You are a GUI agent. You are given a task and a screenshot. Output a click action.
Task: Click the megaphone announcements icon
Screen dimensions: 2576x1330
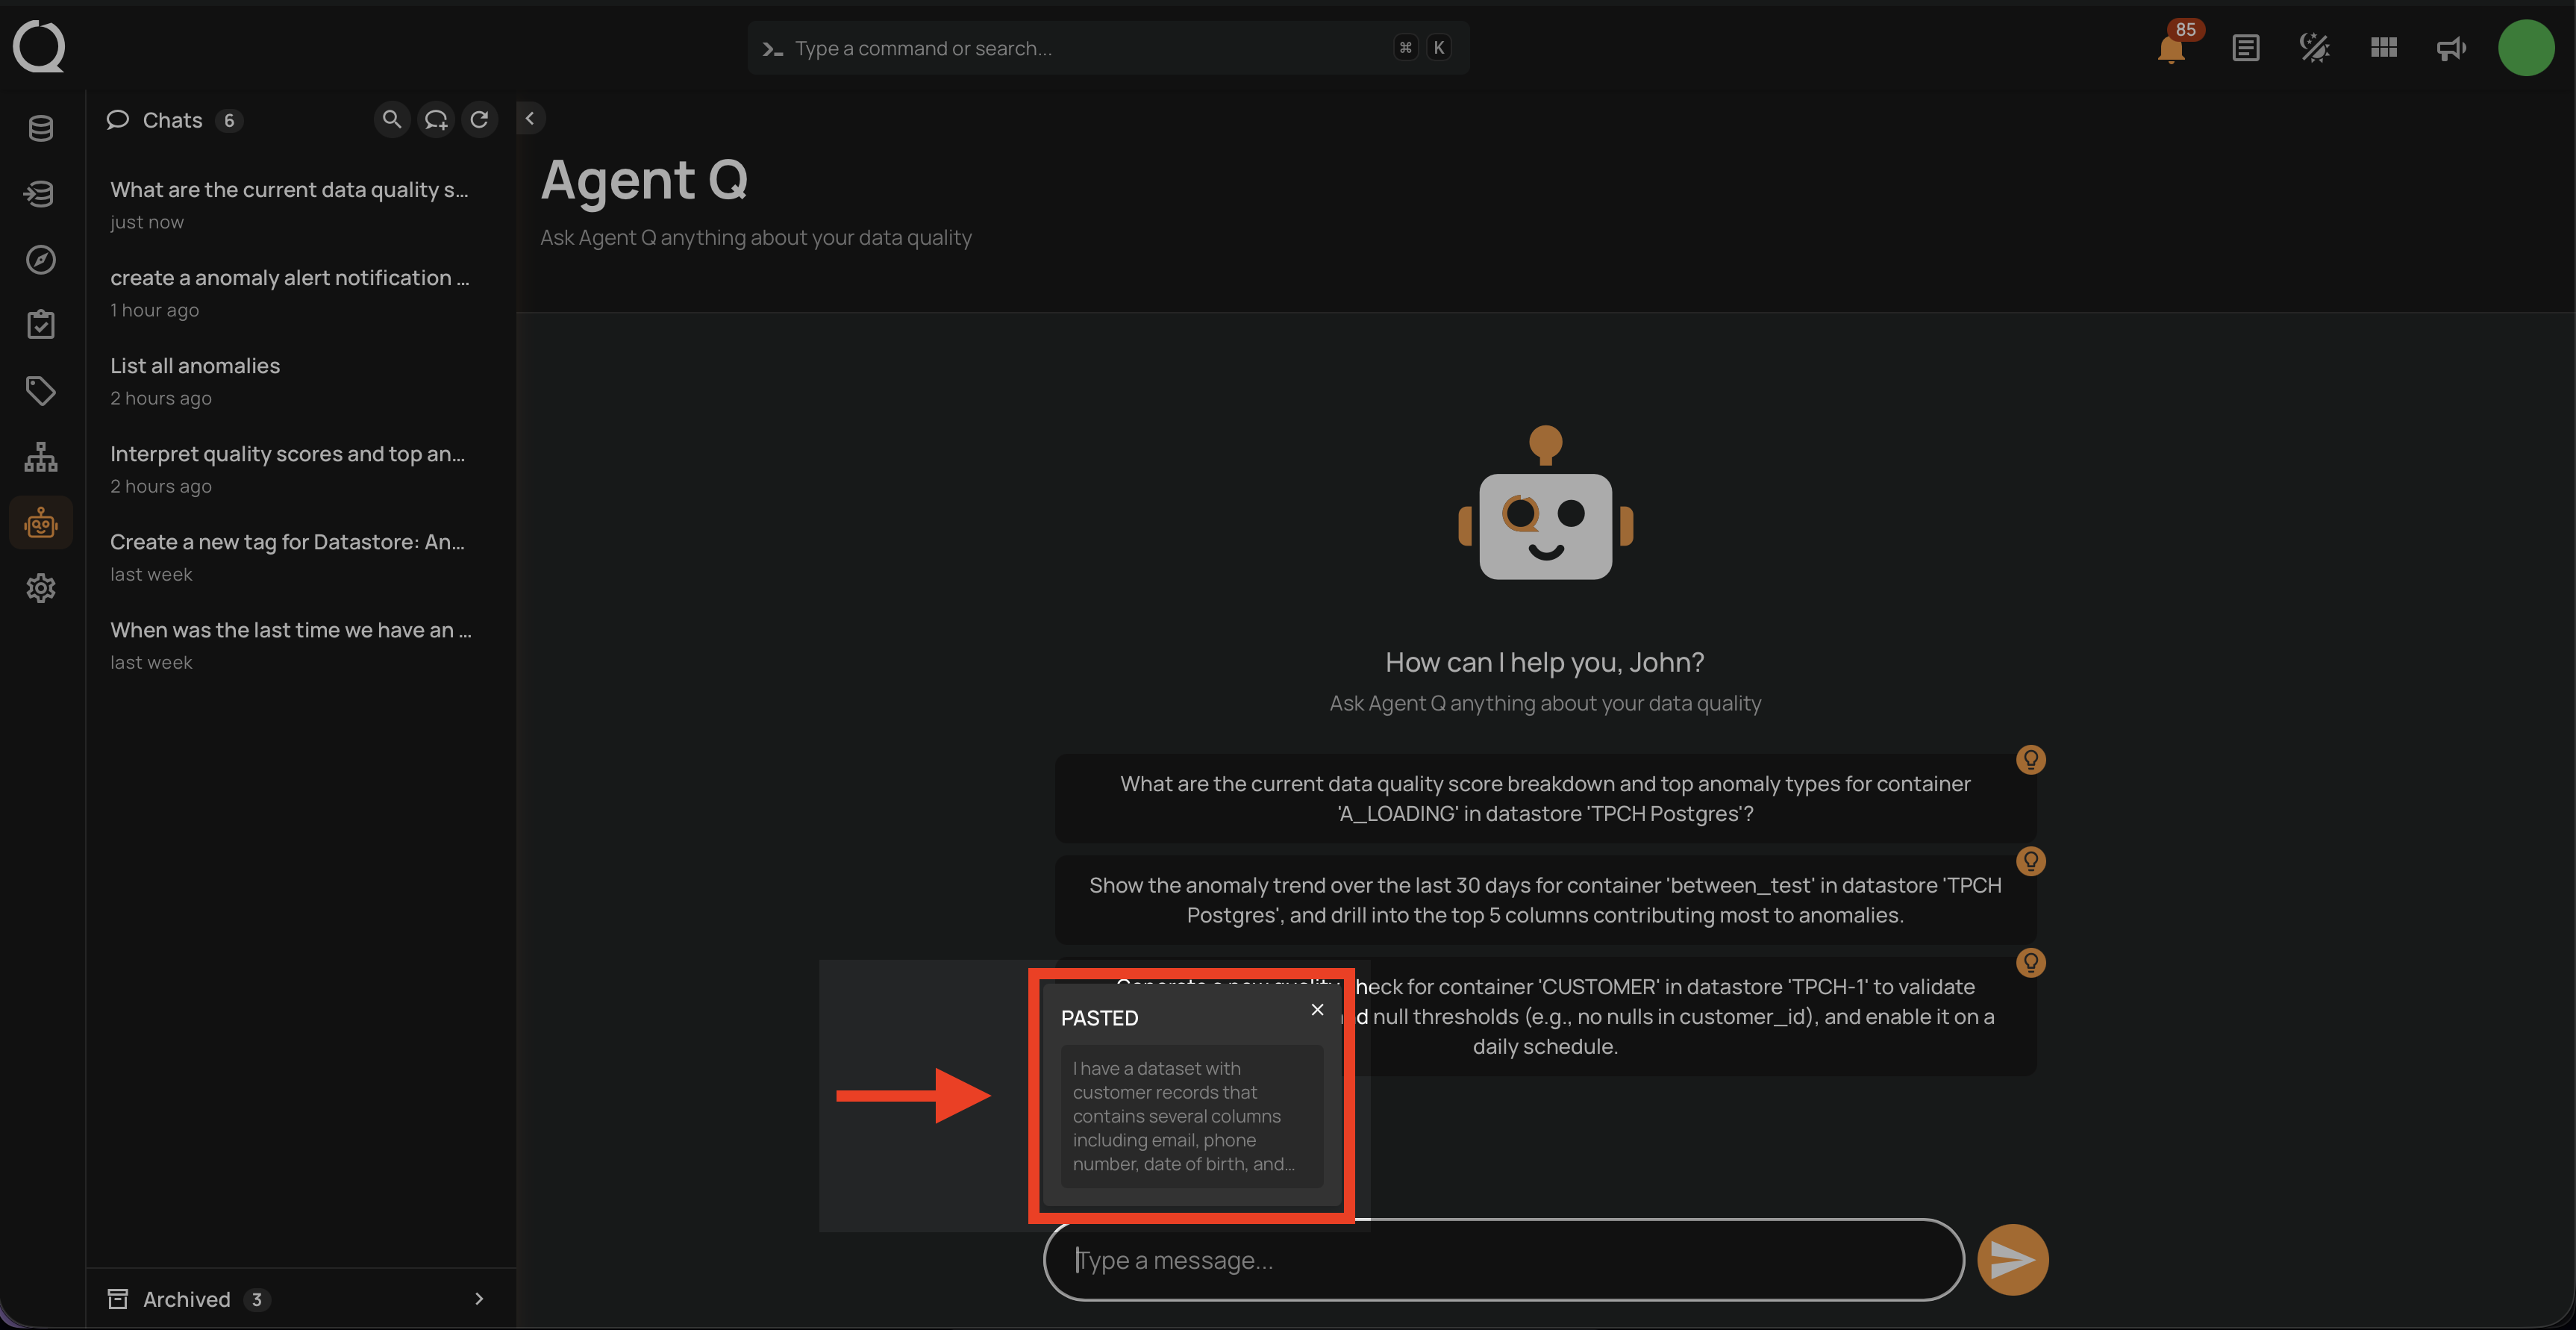(x=2450, y=48)
